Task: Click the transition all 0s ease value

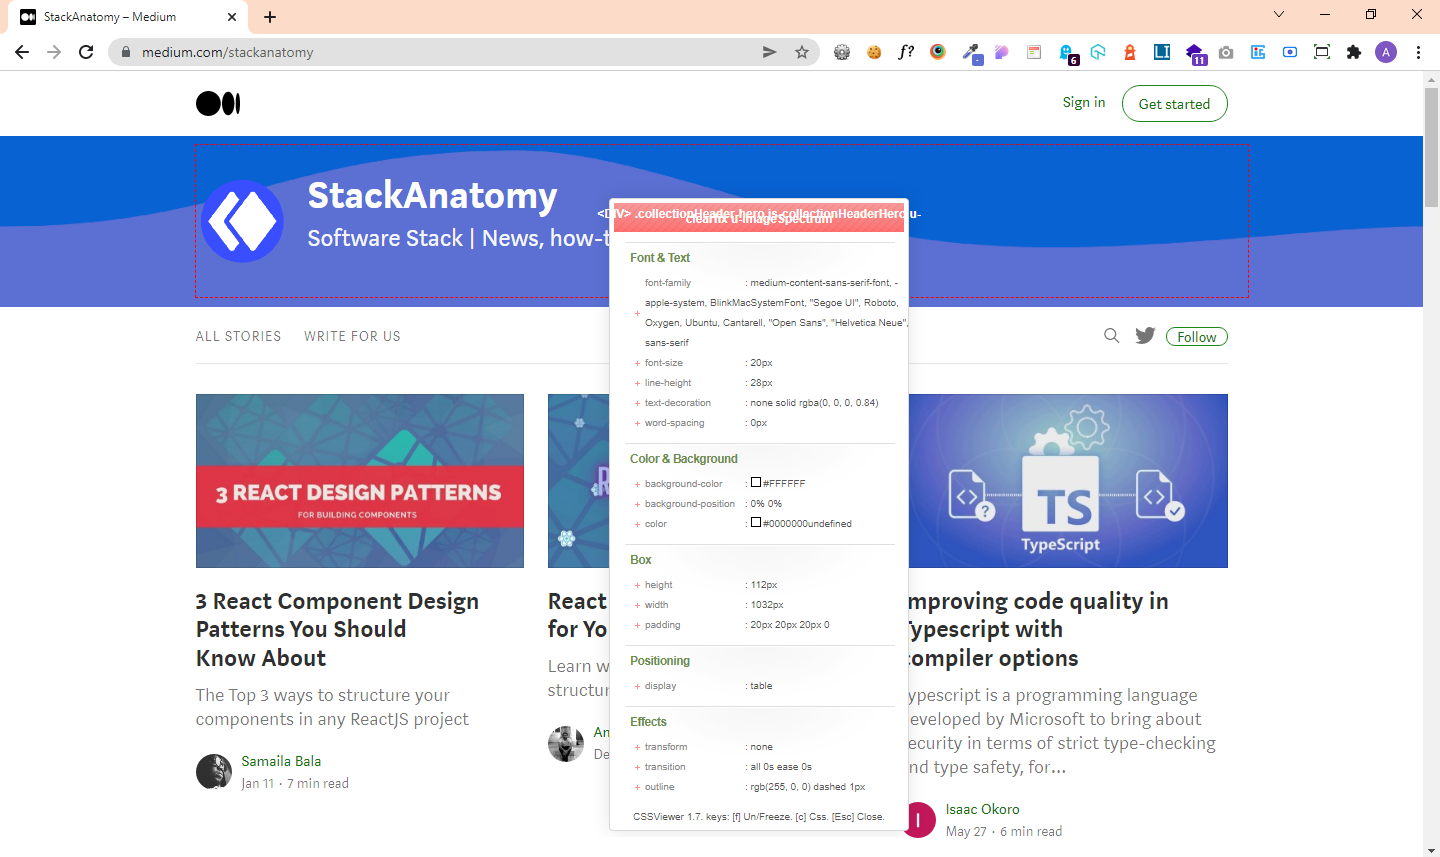Action: click(x=781, y=767)
